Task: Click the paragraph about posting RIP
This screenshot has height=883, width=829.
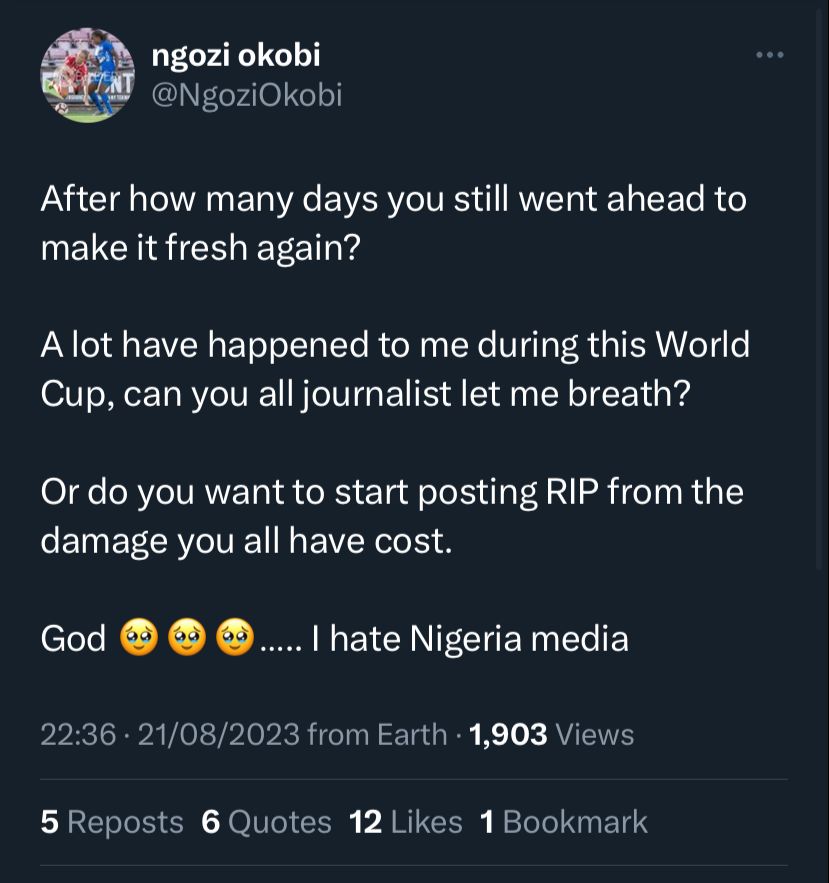Action: point(391,516)
